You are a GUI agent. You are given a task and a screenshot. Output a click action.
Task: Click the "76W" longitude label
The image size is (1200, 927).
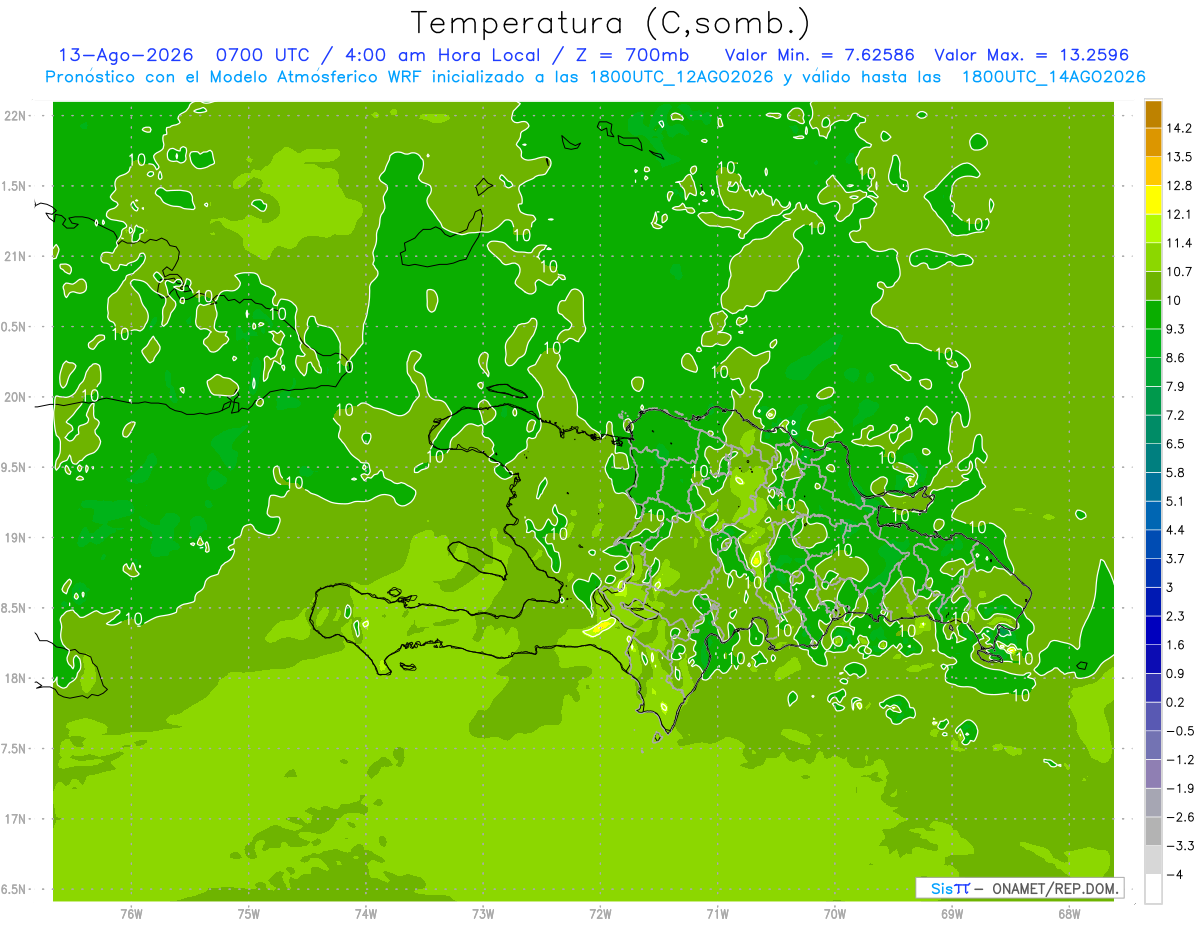point(131,914)
